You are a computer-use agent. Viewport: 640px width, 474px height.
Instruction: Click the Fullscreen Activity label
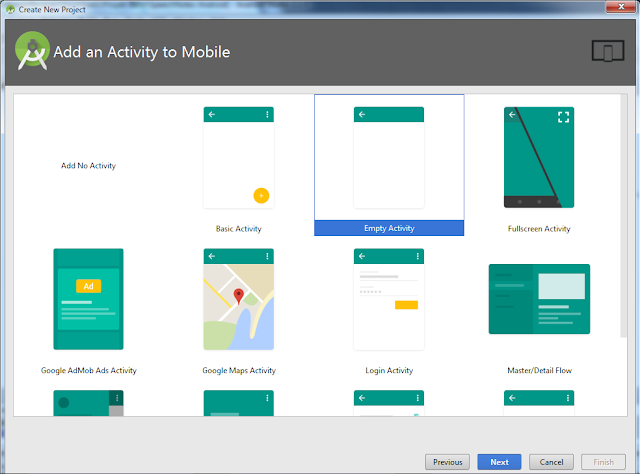point(539,229)
